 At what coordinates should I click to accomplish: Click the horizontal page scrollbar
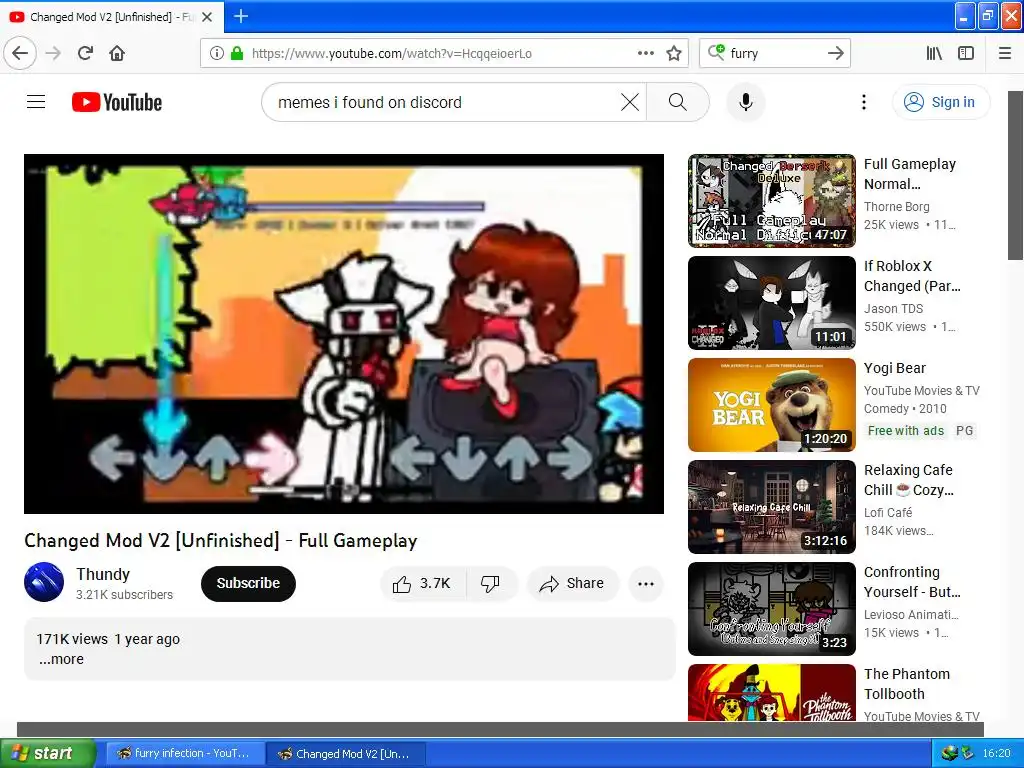click(x=500, y=729)
